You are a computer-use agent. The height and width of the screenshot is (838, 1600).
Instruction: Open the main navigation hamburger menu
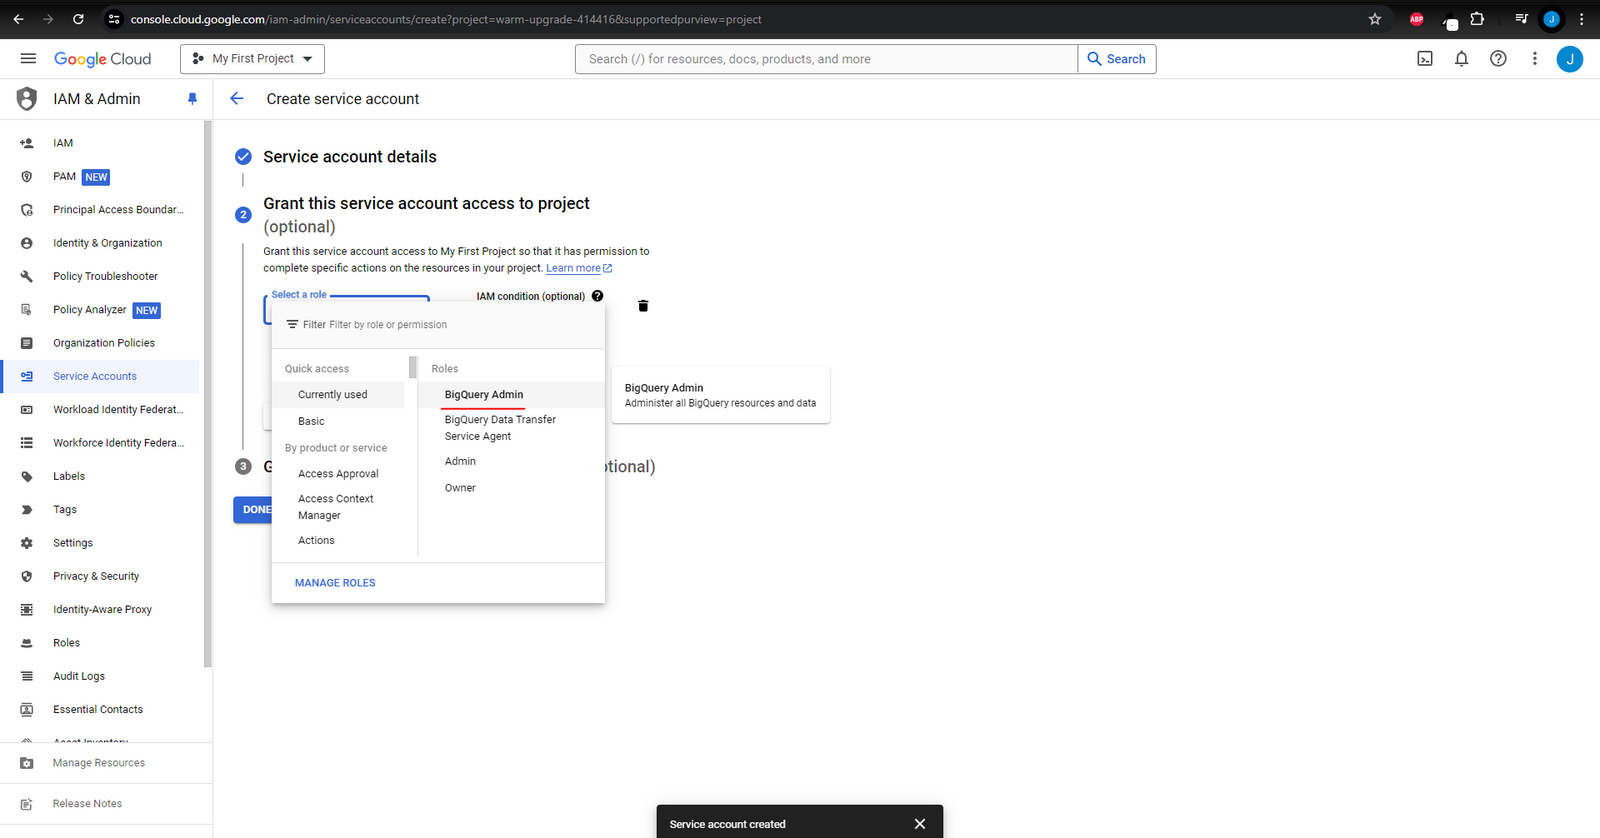pos(28,59)
